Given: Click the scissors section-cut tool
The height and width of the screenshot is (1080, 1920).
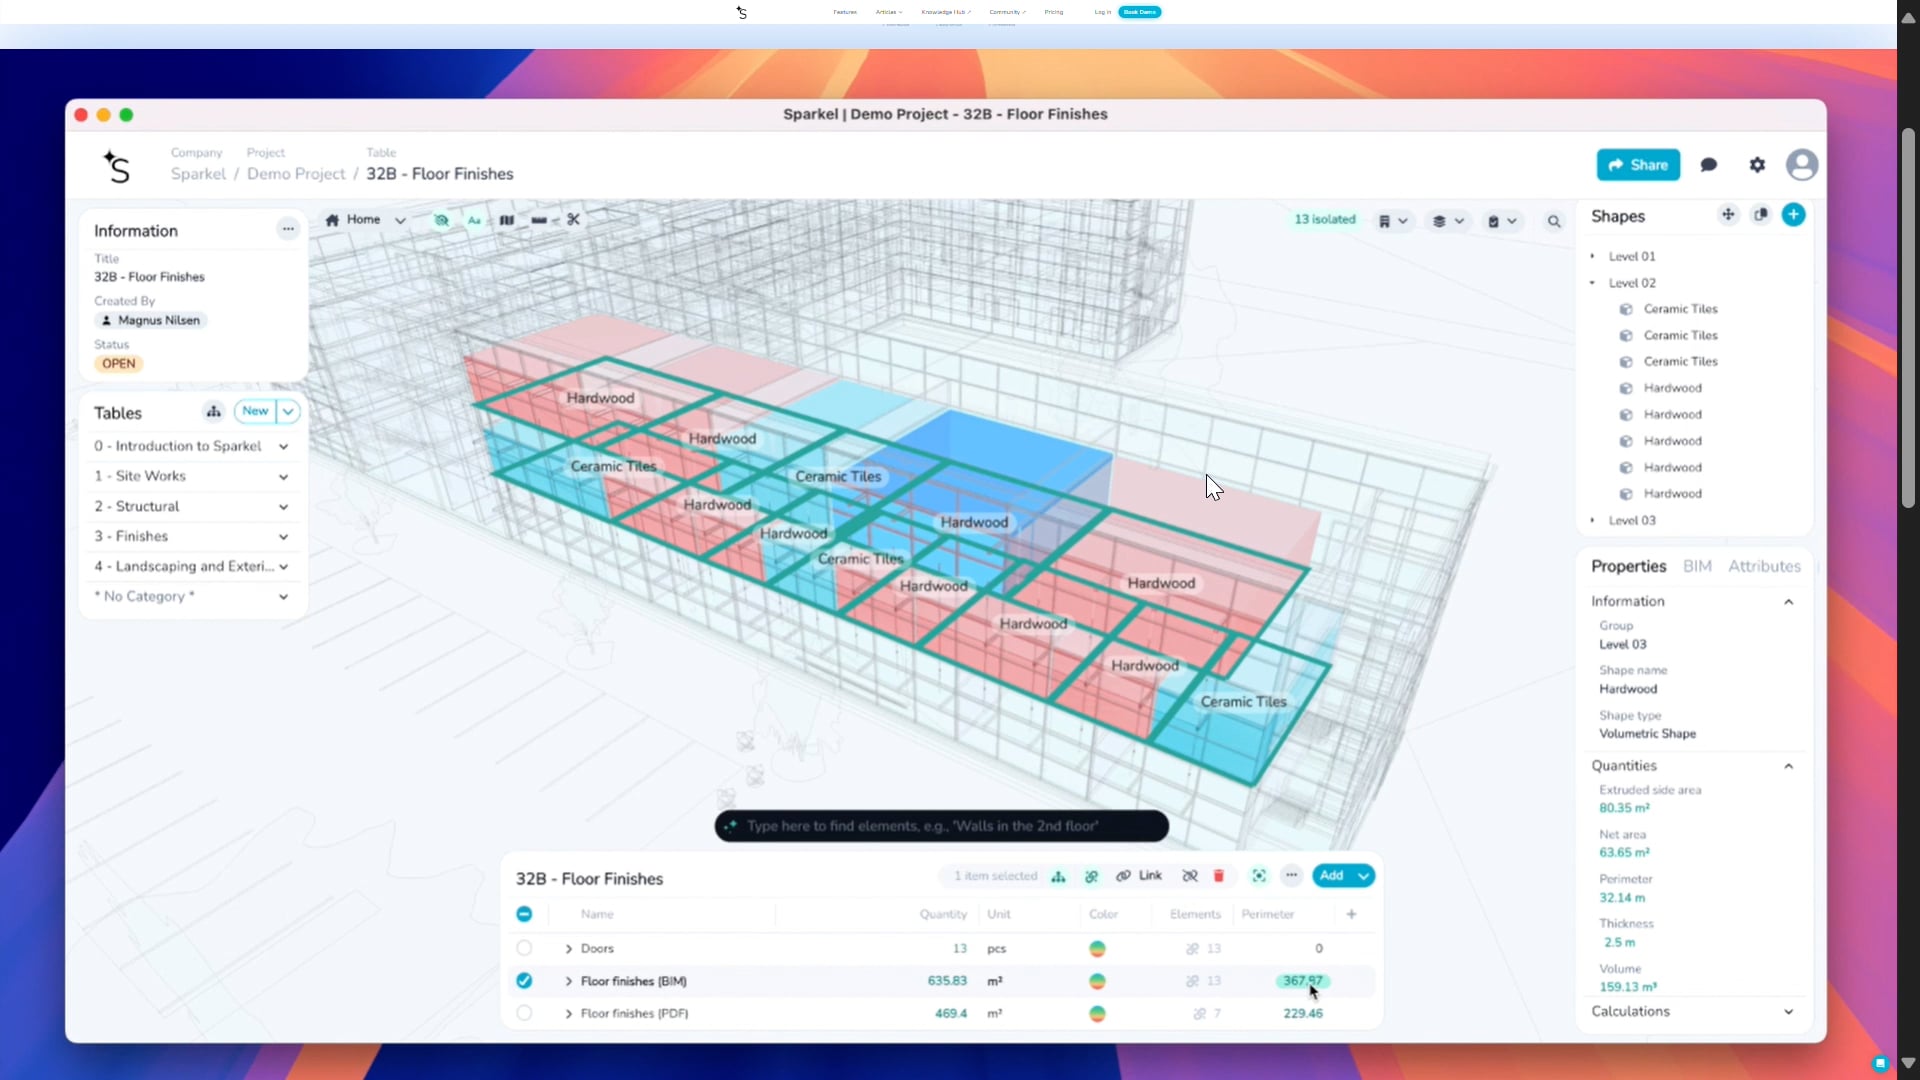Looking at the screenshot, I should (573, 220).
